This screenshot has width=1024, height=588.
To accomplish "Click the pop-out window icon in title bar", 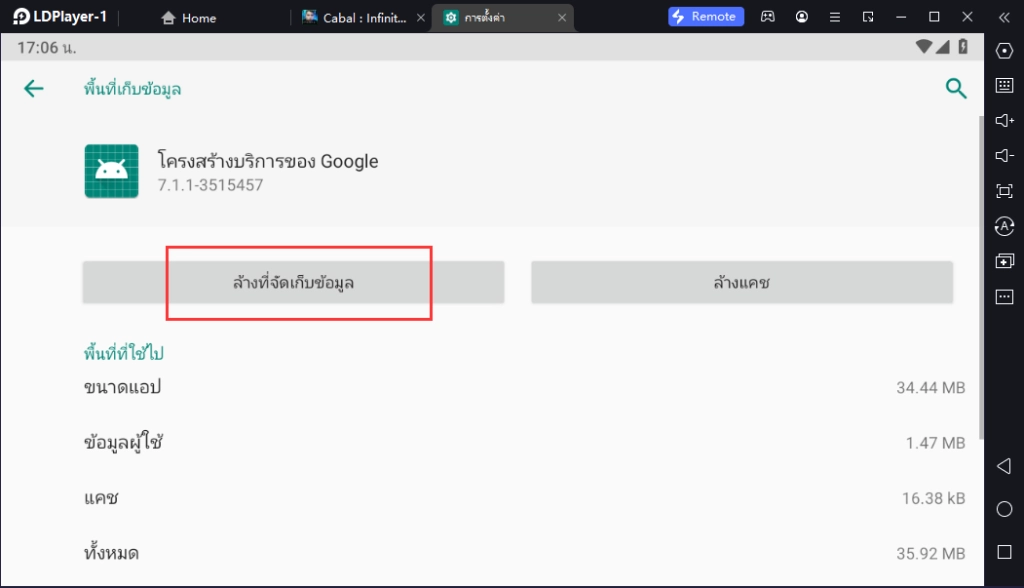I will pyautogui.click(x=868, y=17).
